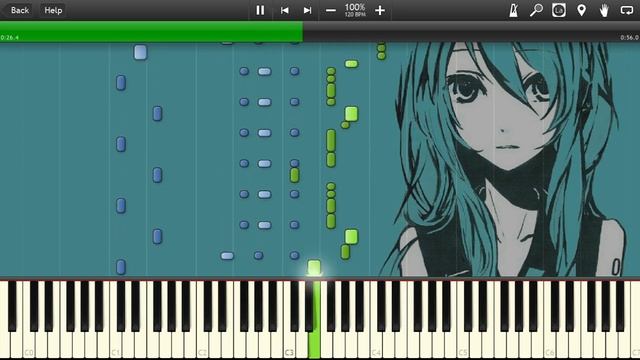Play the white key labeled C2
Viewport: 640px width, 360px height.
point(202,343)
